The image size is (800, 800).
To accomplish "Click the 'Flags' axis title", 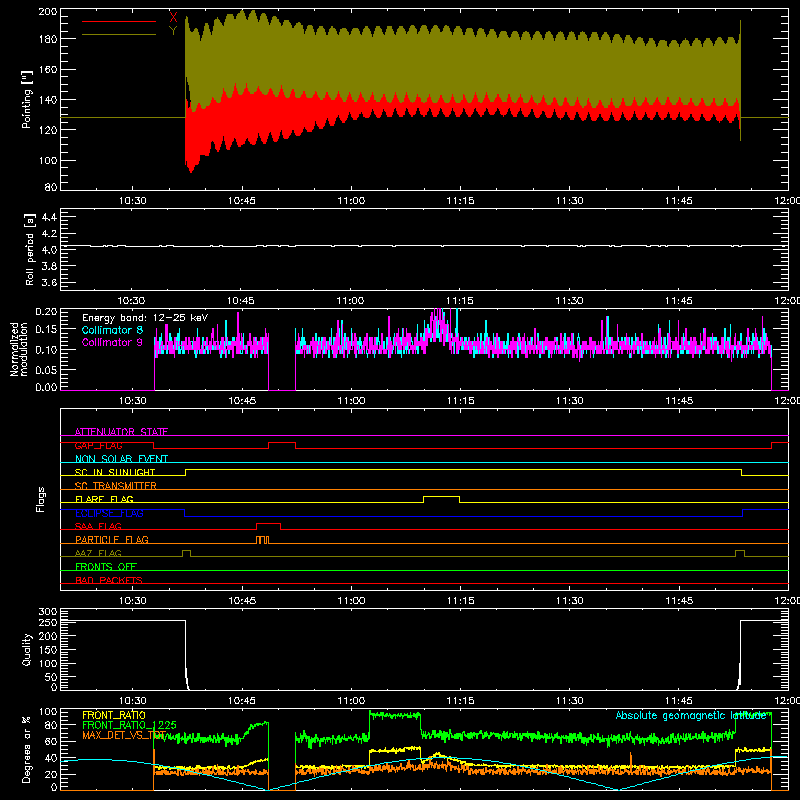I will tap(41, 499).
